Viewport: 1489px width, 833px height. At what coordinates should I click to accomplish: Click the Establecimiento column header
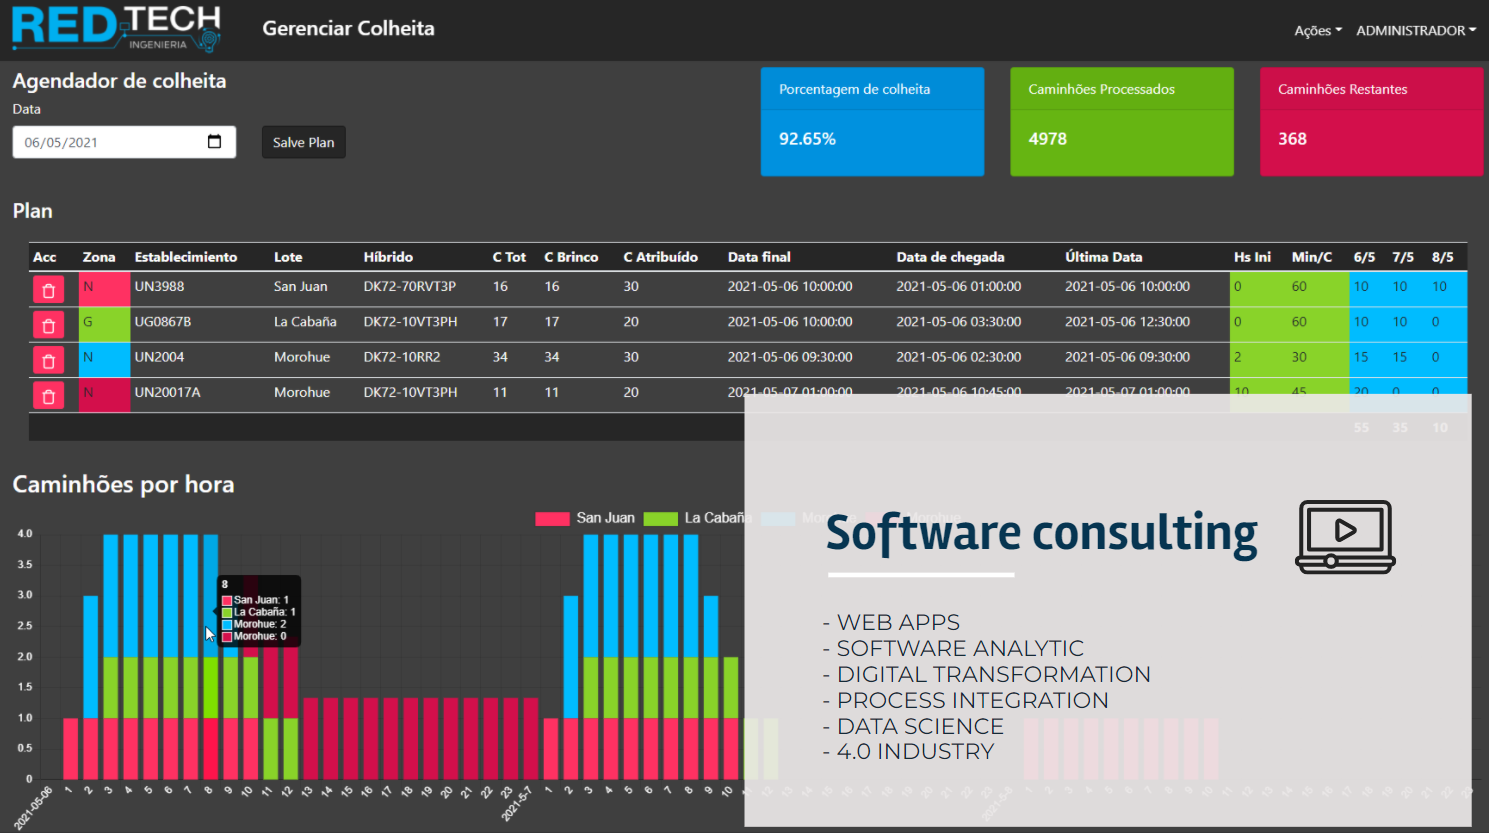coord(186,257)
